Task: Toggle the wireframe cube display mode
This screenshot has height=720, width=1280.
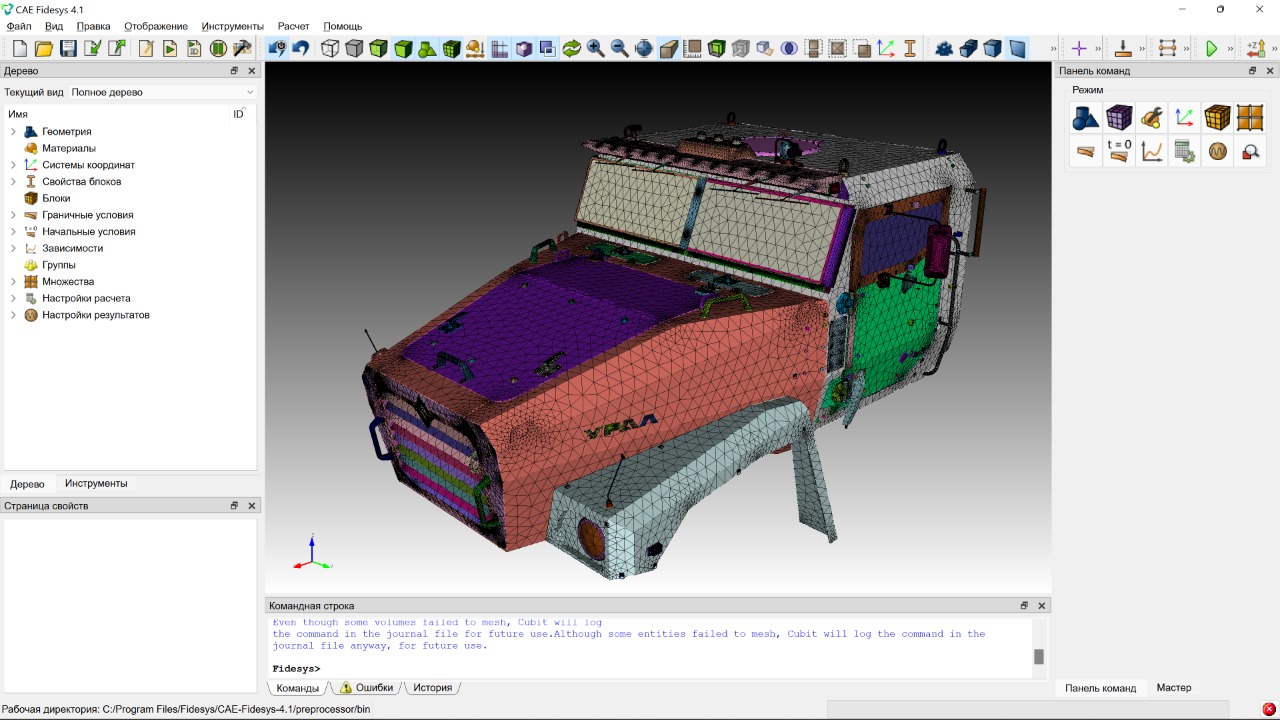Action: click(330, 48)
